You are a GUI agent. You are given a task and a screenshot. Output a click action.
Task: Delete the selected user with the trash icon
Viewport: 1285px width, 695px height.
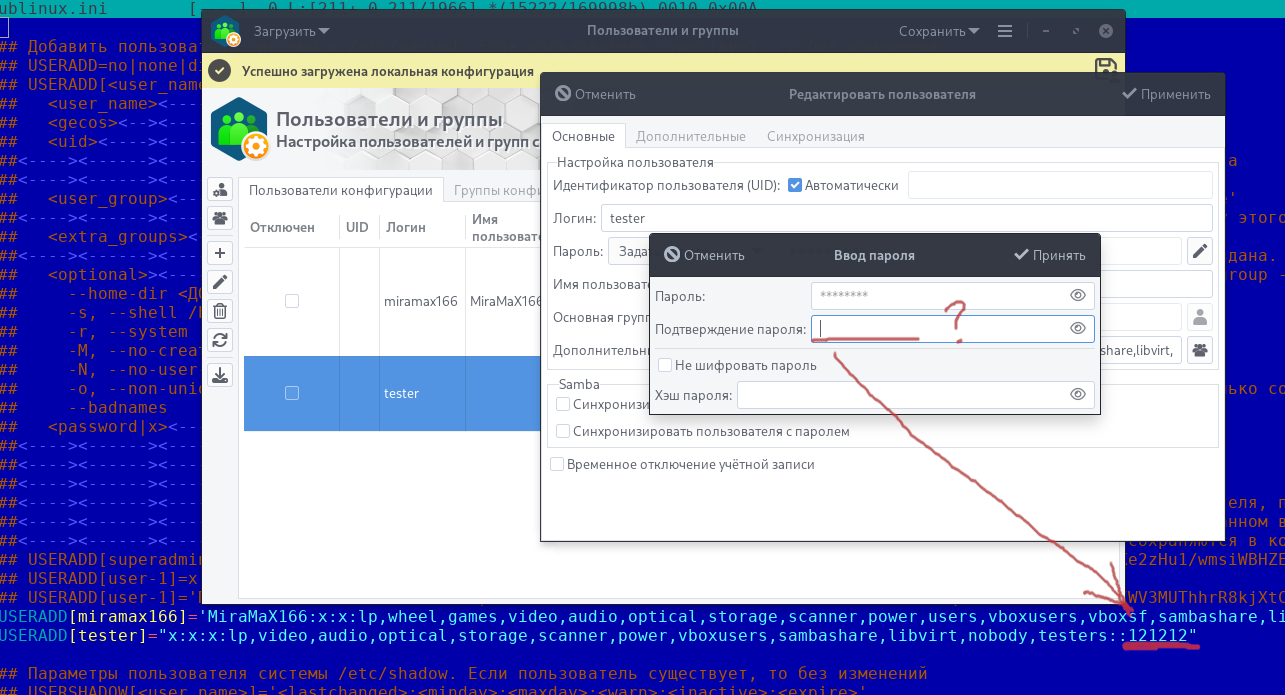coord(220,311)
